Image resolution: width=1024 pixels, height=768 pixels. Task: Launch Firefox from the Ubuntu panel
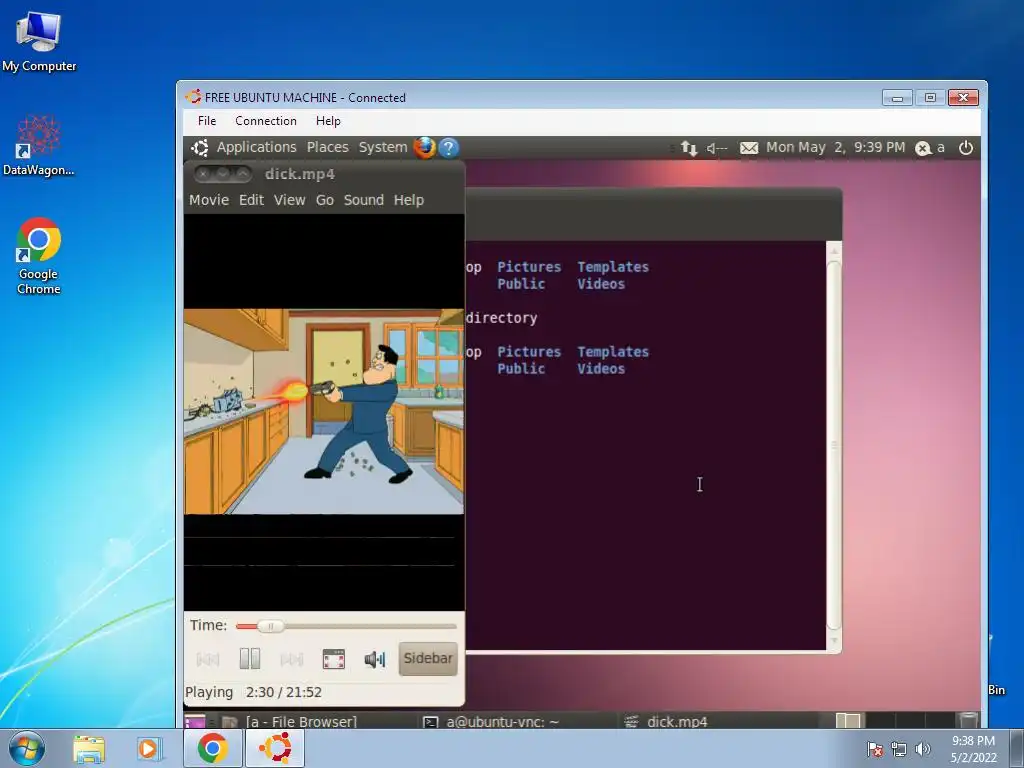click(x=424, y=148)
